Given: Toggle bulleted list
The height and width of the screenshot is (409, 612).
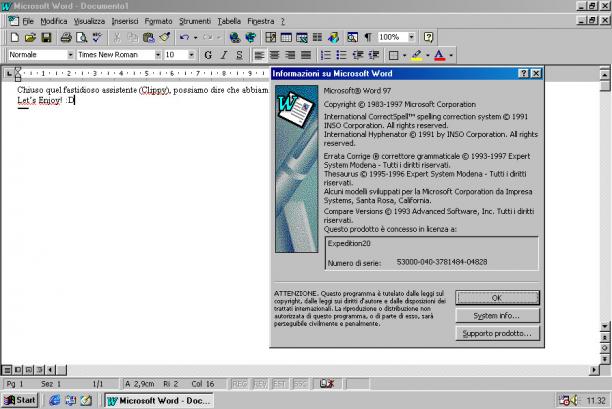Looking at the screenshot, I should tap(342, 55).
